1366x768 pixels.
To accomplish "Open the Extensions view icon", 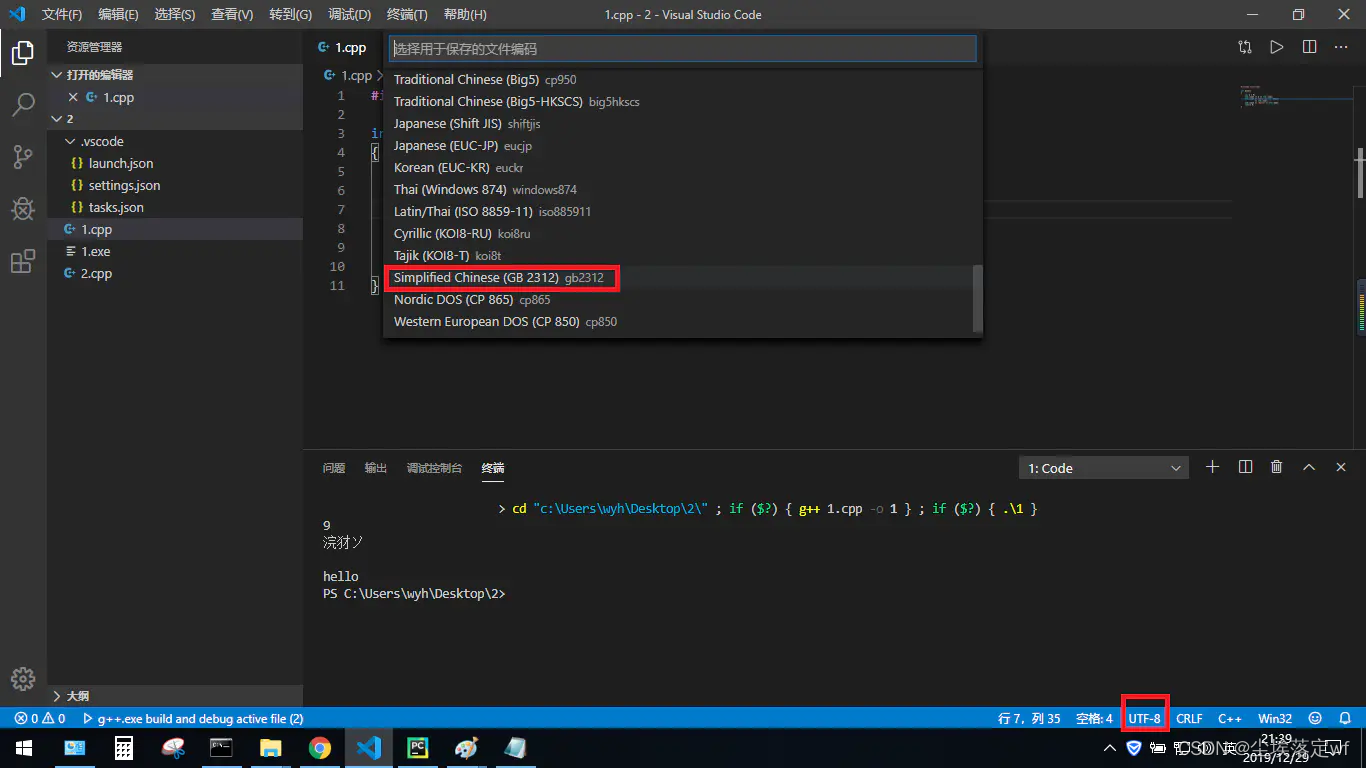I will point(23,261).
